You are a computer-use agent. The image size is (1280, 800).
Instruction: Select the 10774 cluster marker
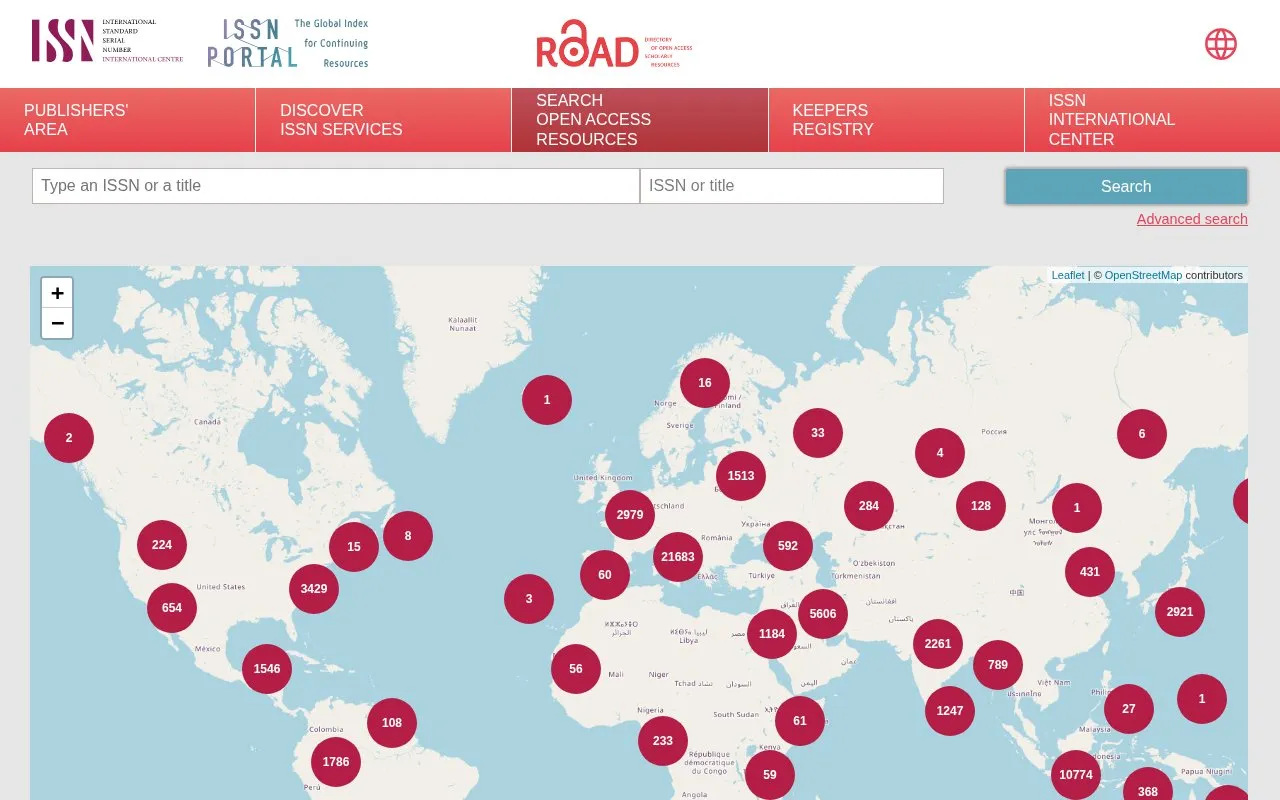click(x=1076, y=775)
